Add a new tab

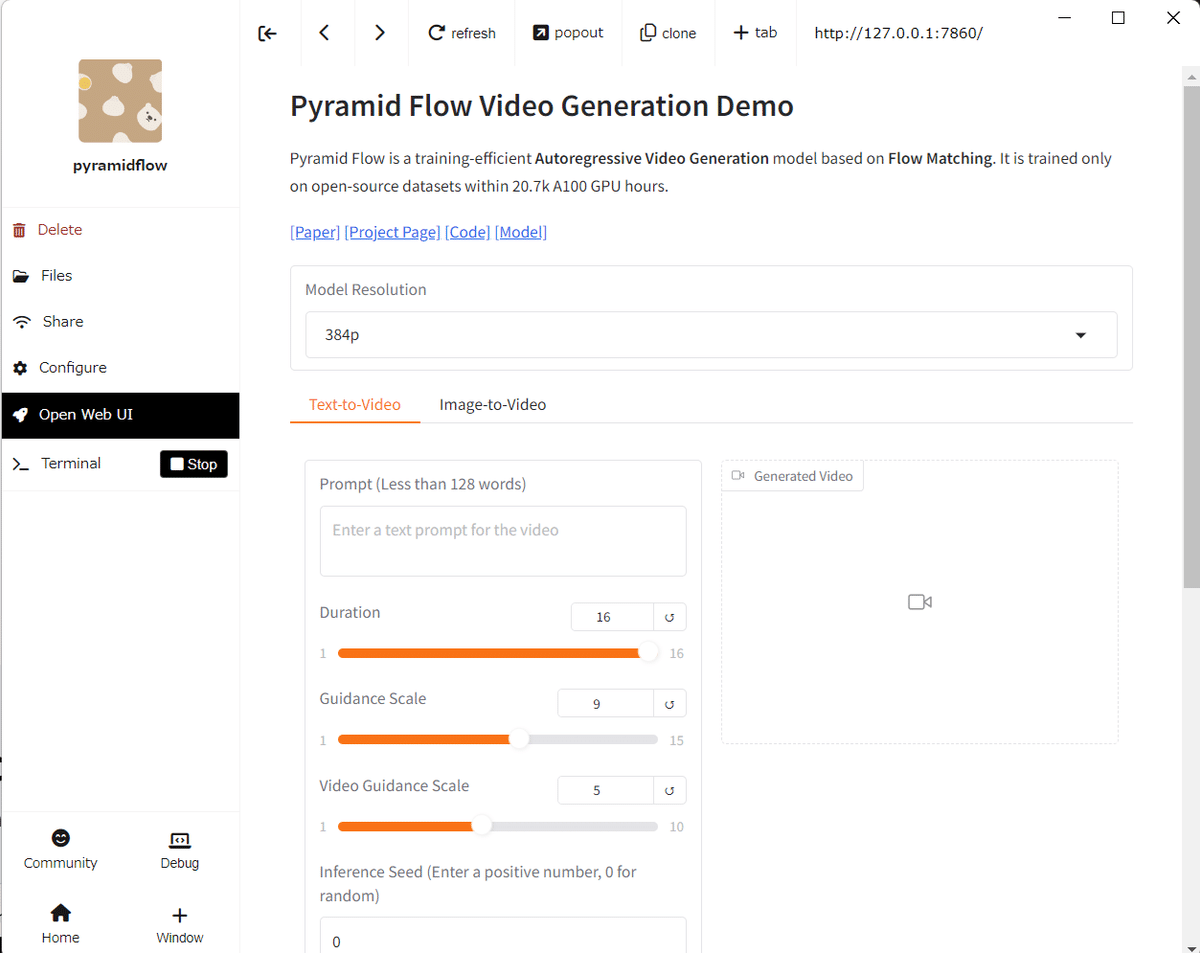[755, 33]
